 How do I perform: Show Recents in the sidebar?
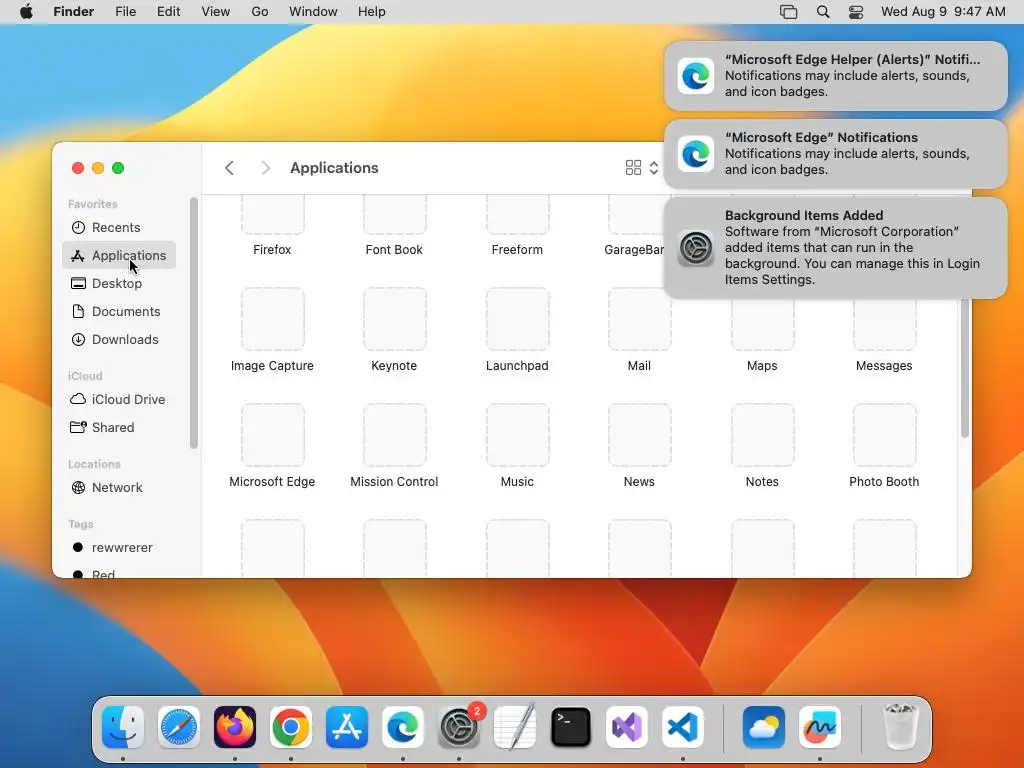pyautogui.click(x=119, y=227)
